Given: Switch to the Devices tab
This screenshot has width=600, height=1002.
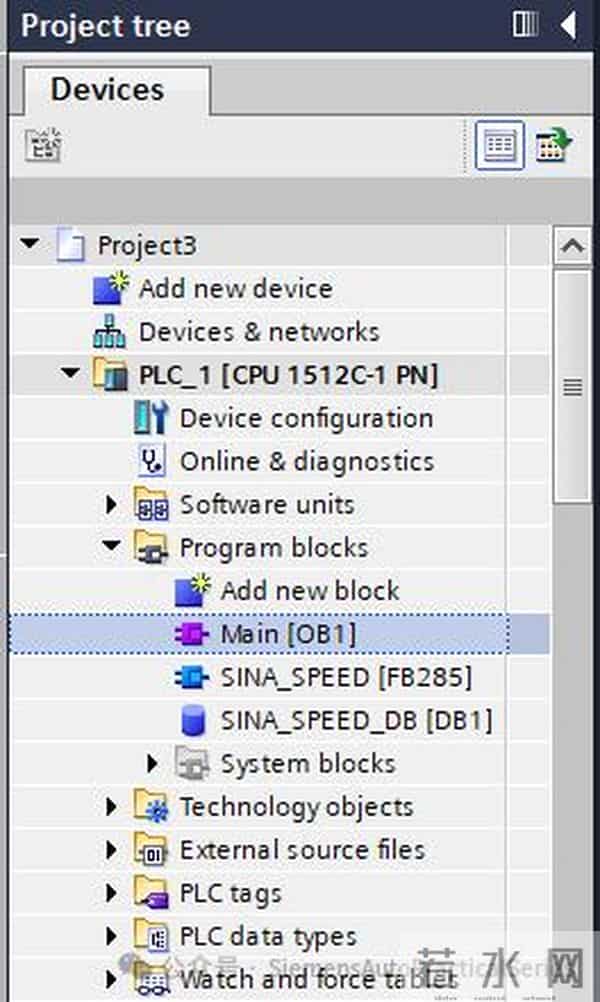Looking at the screenshot, I should [107, 90].
